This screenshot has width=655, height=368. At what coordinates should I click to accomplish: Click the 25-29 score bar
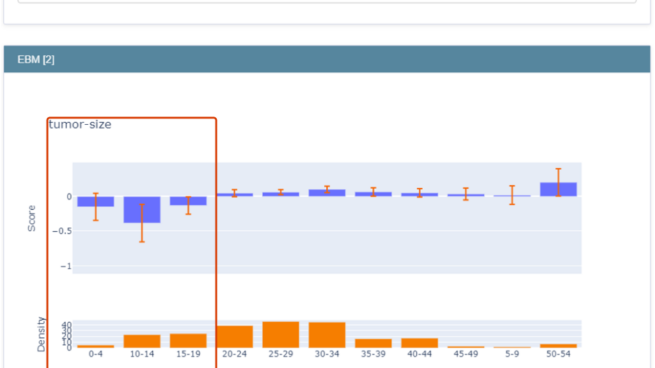click(x=281, y=194)
